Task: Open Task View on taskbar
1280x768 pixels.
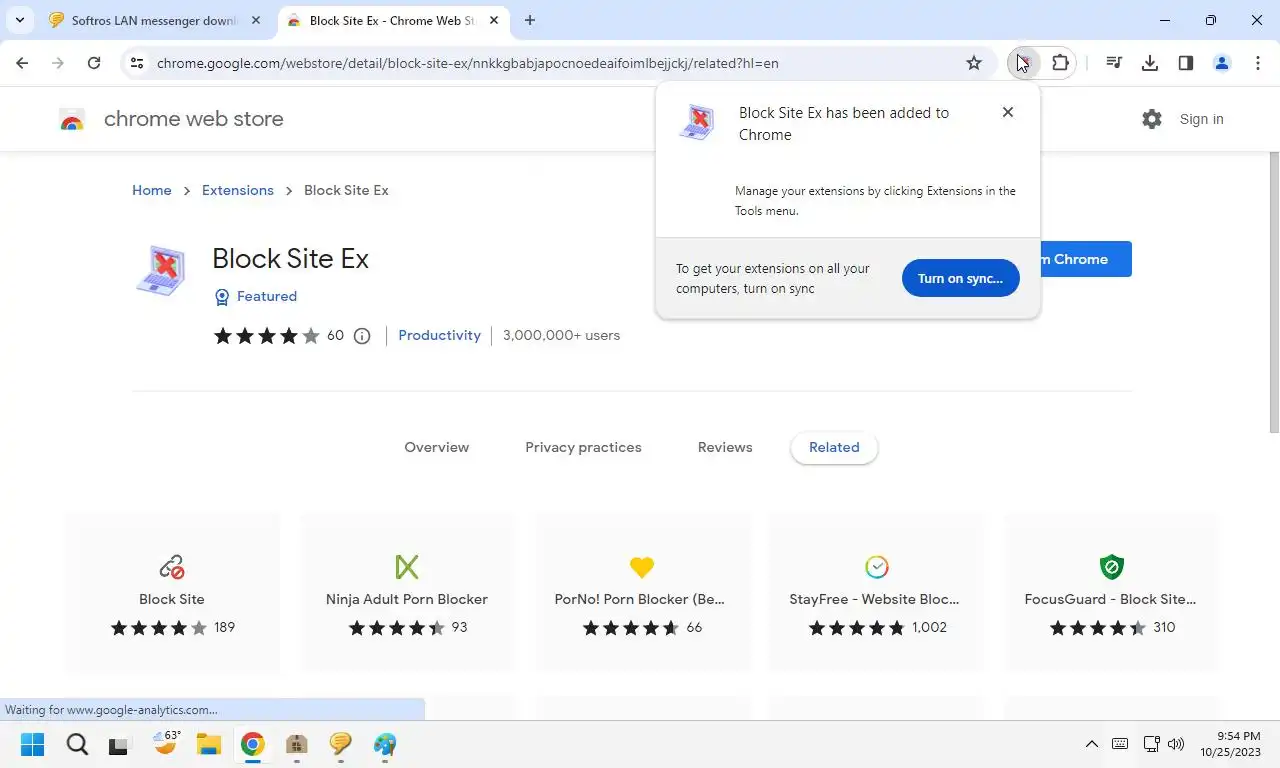Action: point(119,744)
